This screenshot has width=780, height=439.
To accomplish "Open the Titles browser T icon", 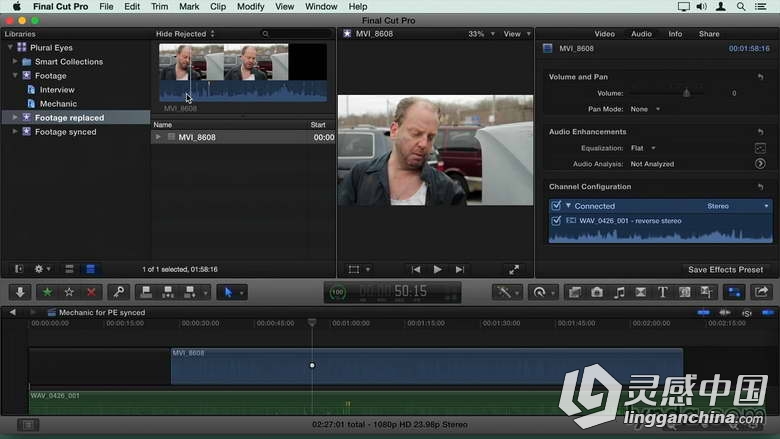I will coord(663,292).
